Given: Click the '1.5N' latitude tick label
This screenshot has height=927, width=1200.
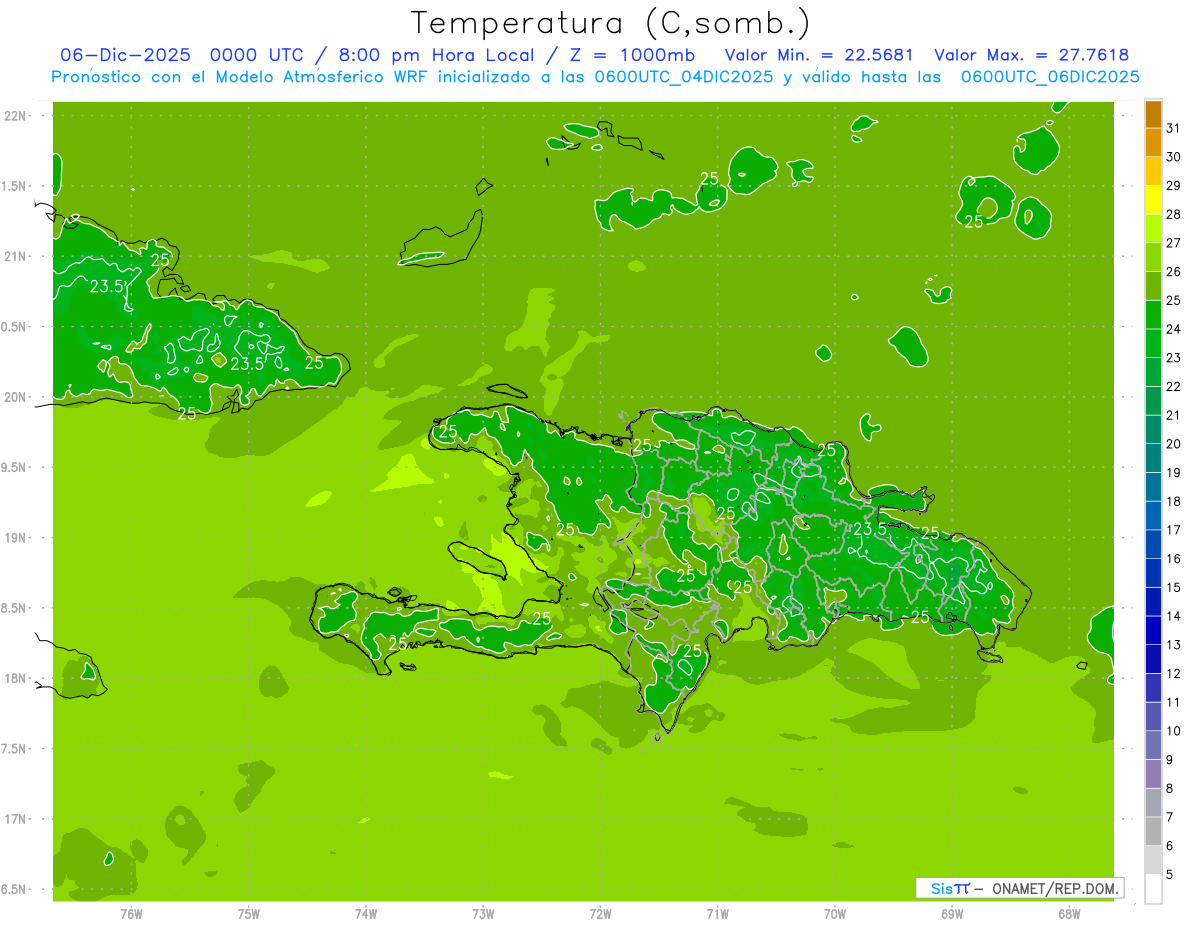Looking at the screenshot, I should coord(14,187).
